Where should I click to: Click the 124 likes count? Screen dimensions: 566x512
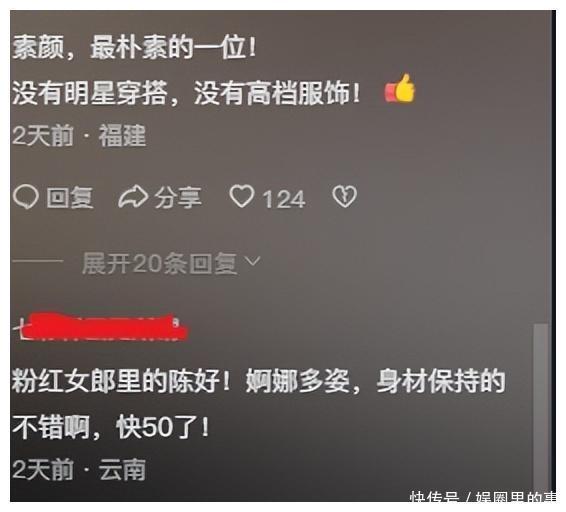(x=284, y=199)
